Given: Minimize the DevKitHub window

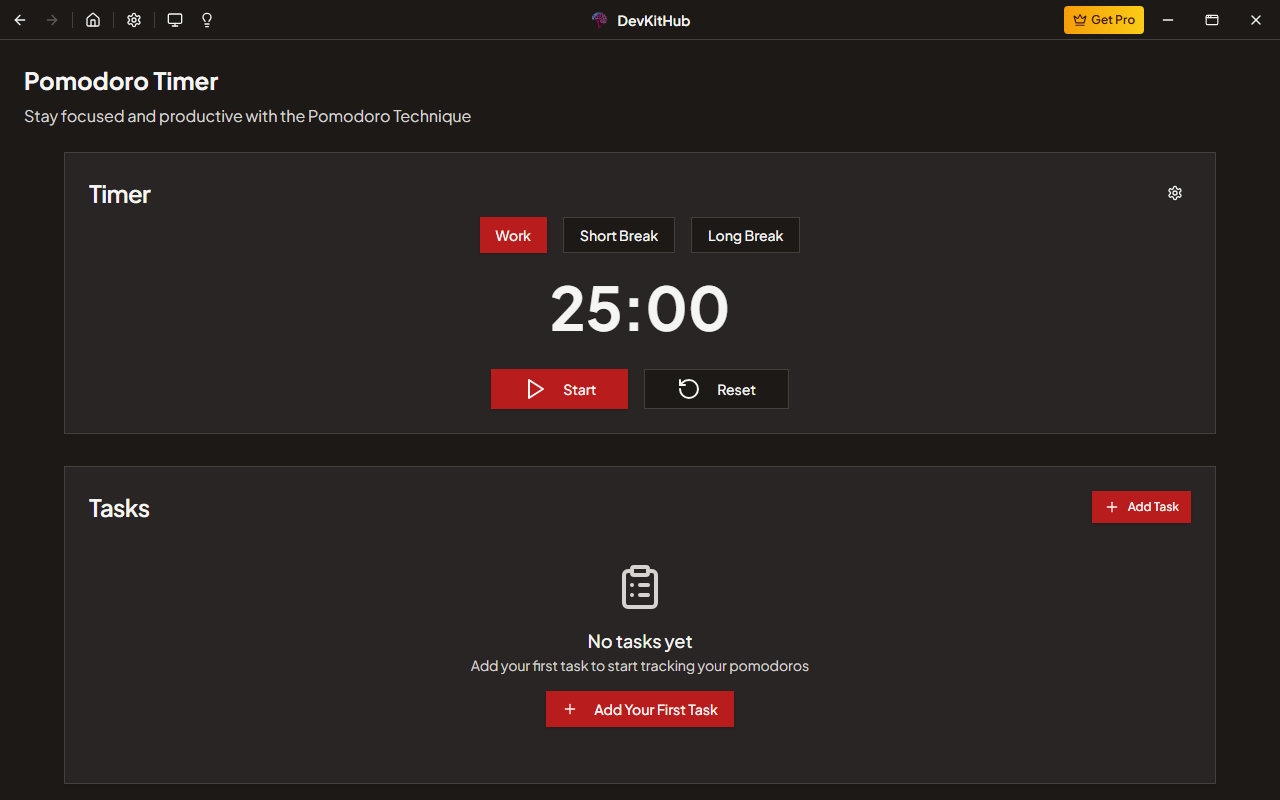Looking at the screenshot, I should coord(1167,20).
